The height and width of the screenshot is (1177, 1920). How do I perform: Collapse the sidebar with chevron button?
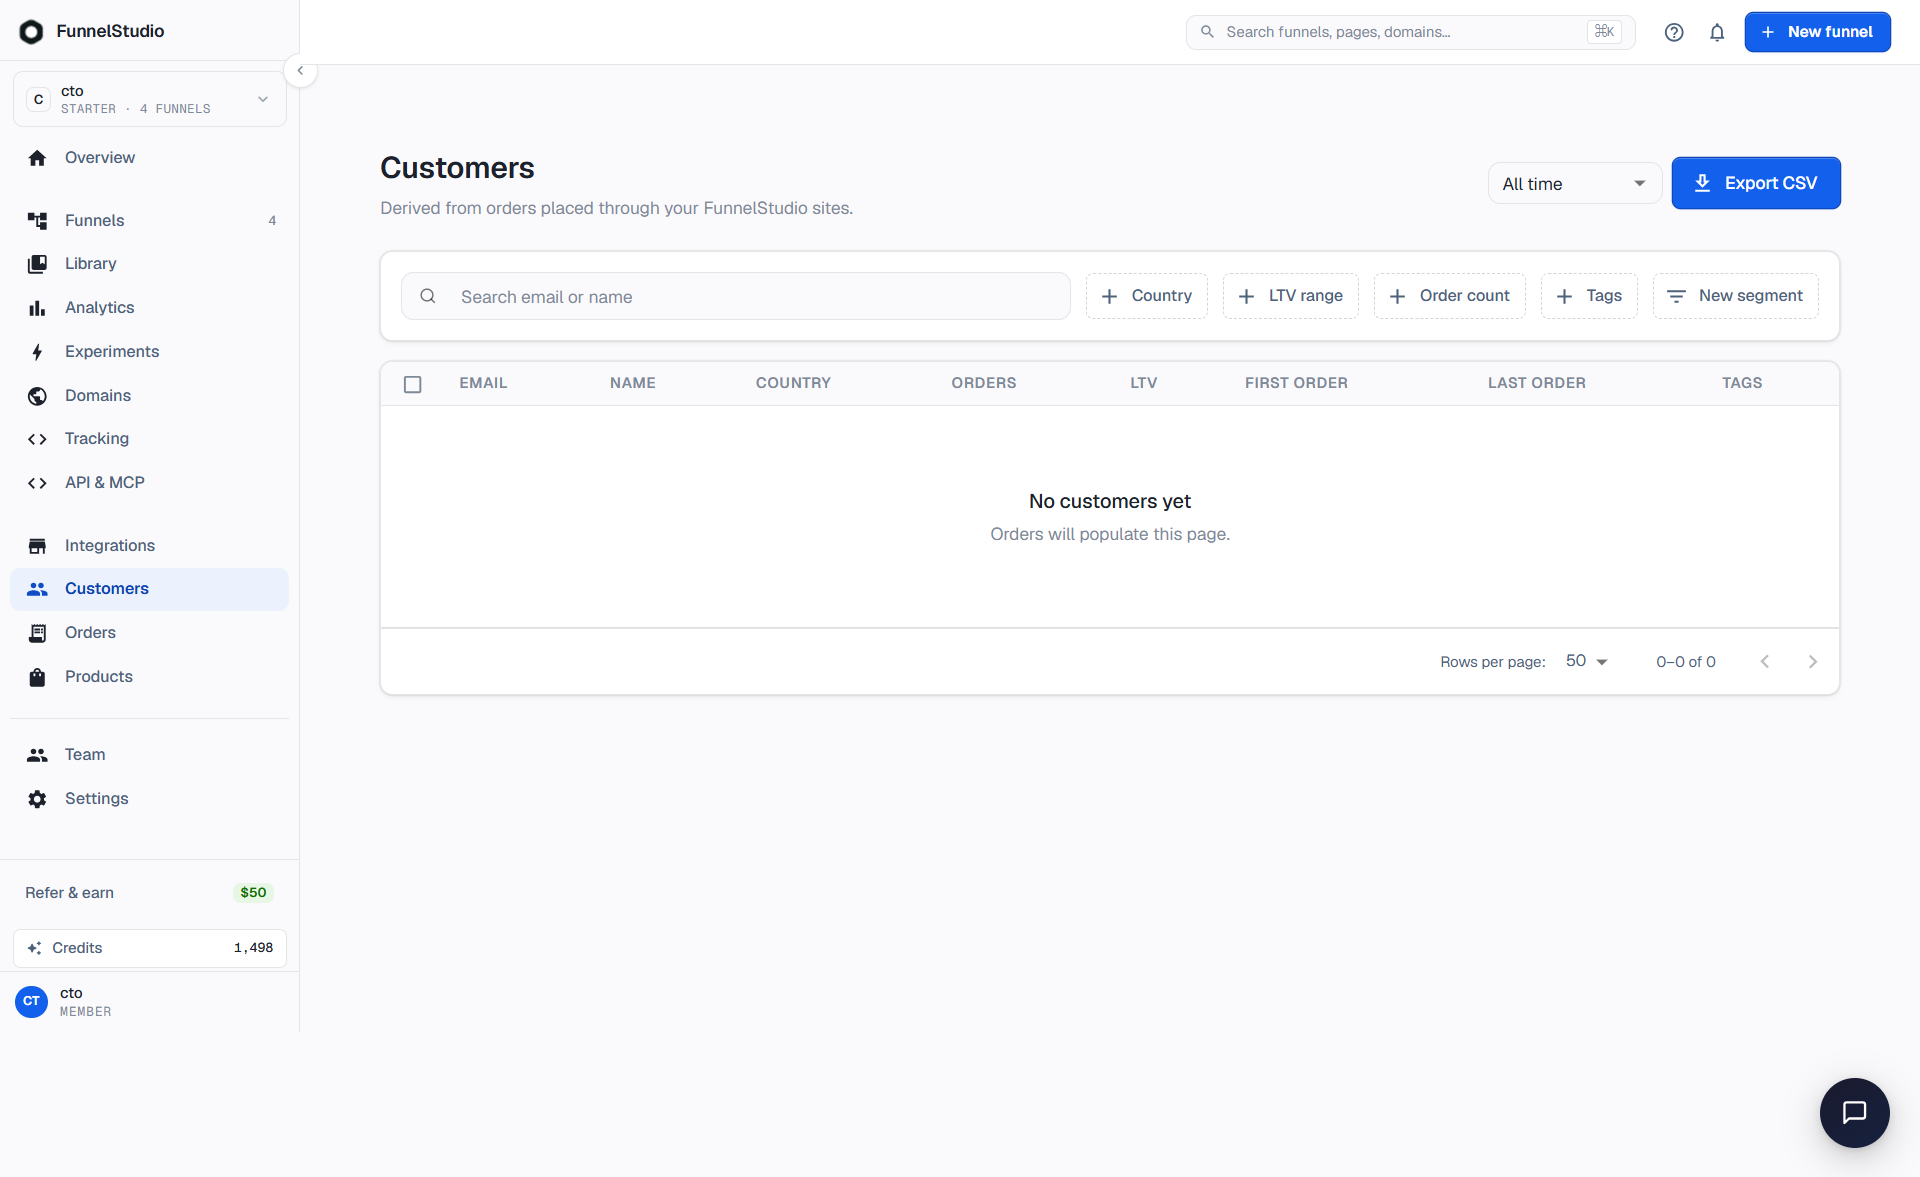[300, 71]
